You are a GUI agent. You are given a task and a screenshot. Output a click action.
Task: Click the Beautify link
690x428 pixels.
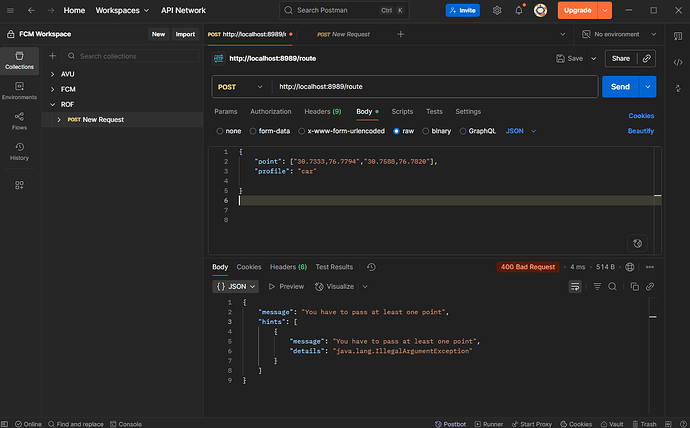point(640,130)
